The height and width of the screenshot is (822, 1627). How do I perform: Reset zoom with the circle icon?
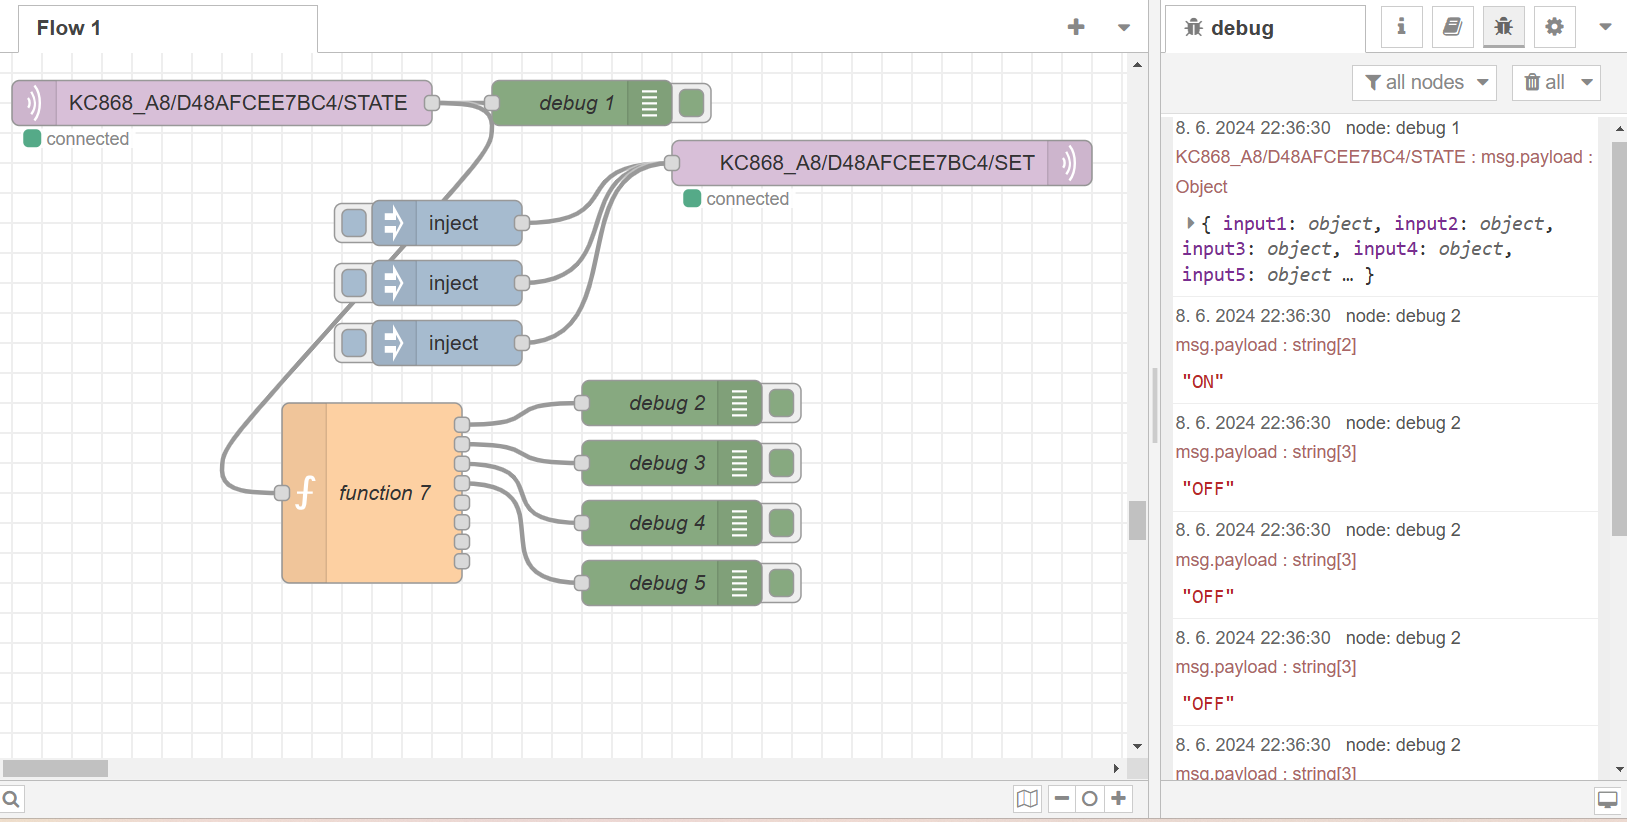coord(1090,798)
